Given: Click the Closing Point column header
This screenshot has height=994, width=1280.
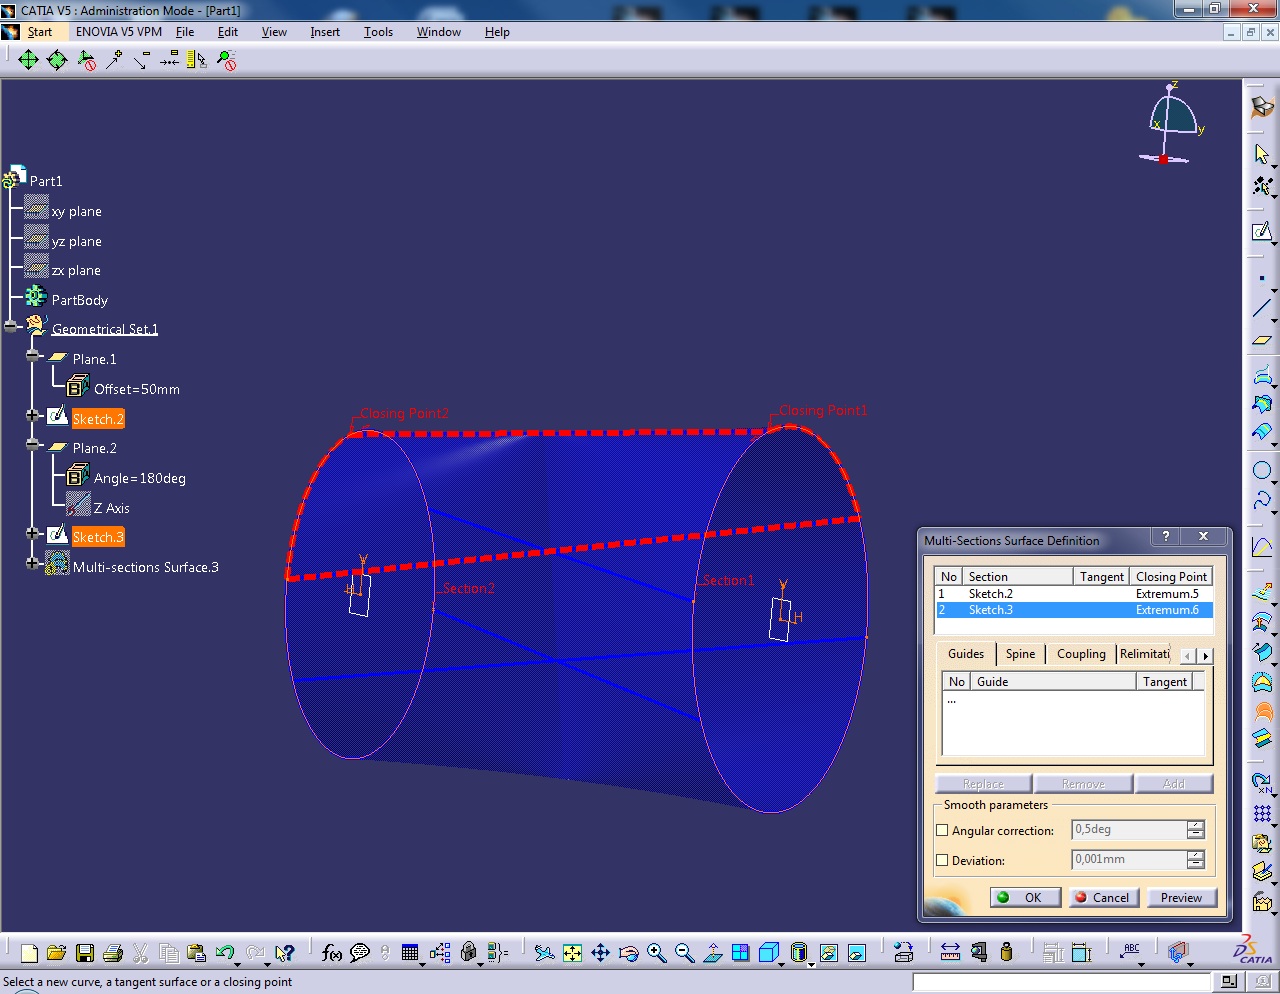Looking at the screenshot, I should 1171,577.
